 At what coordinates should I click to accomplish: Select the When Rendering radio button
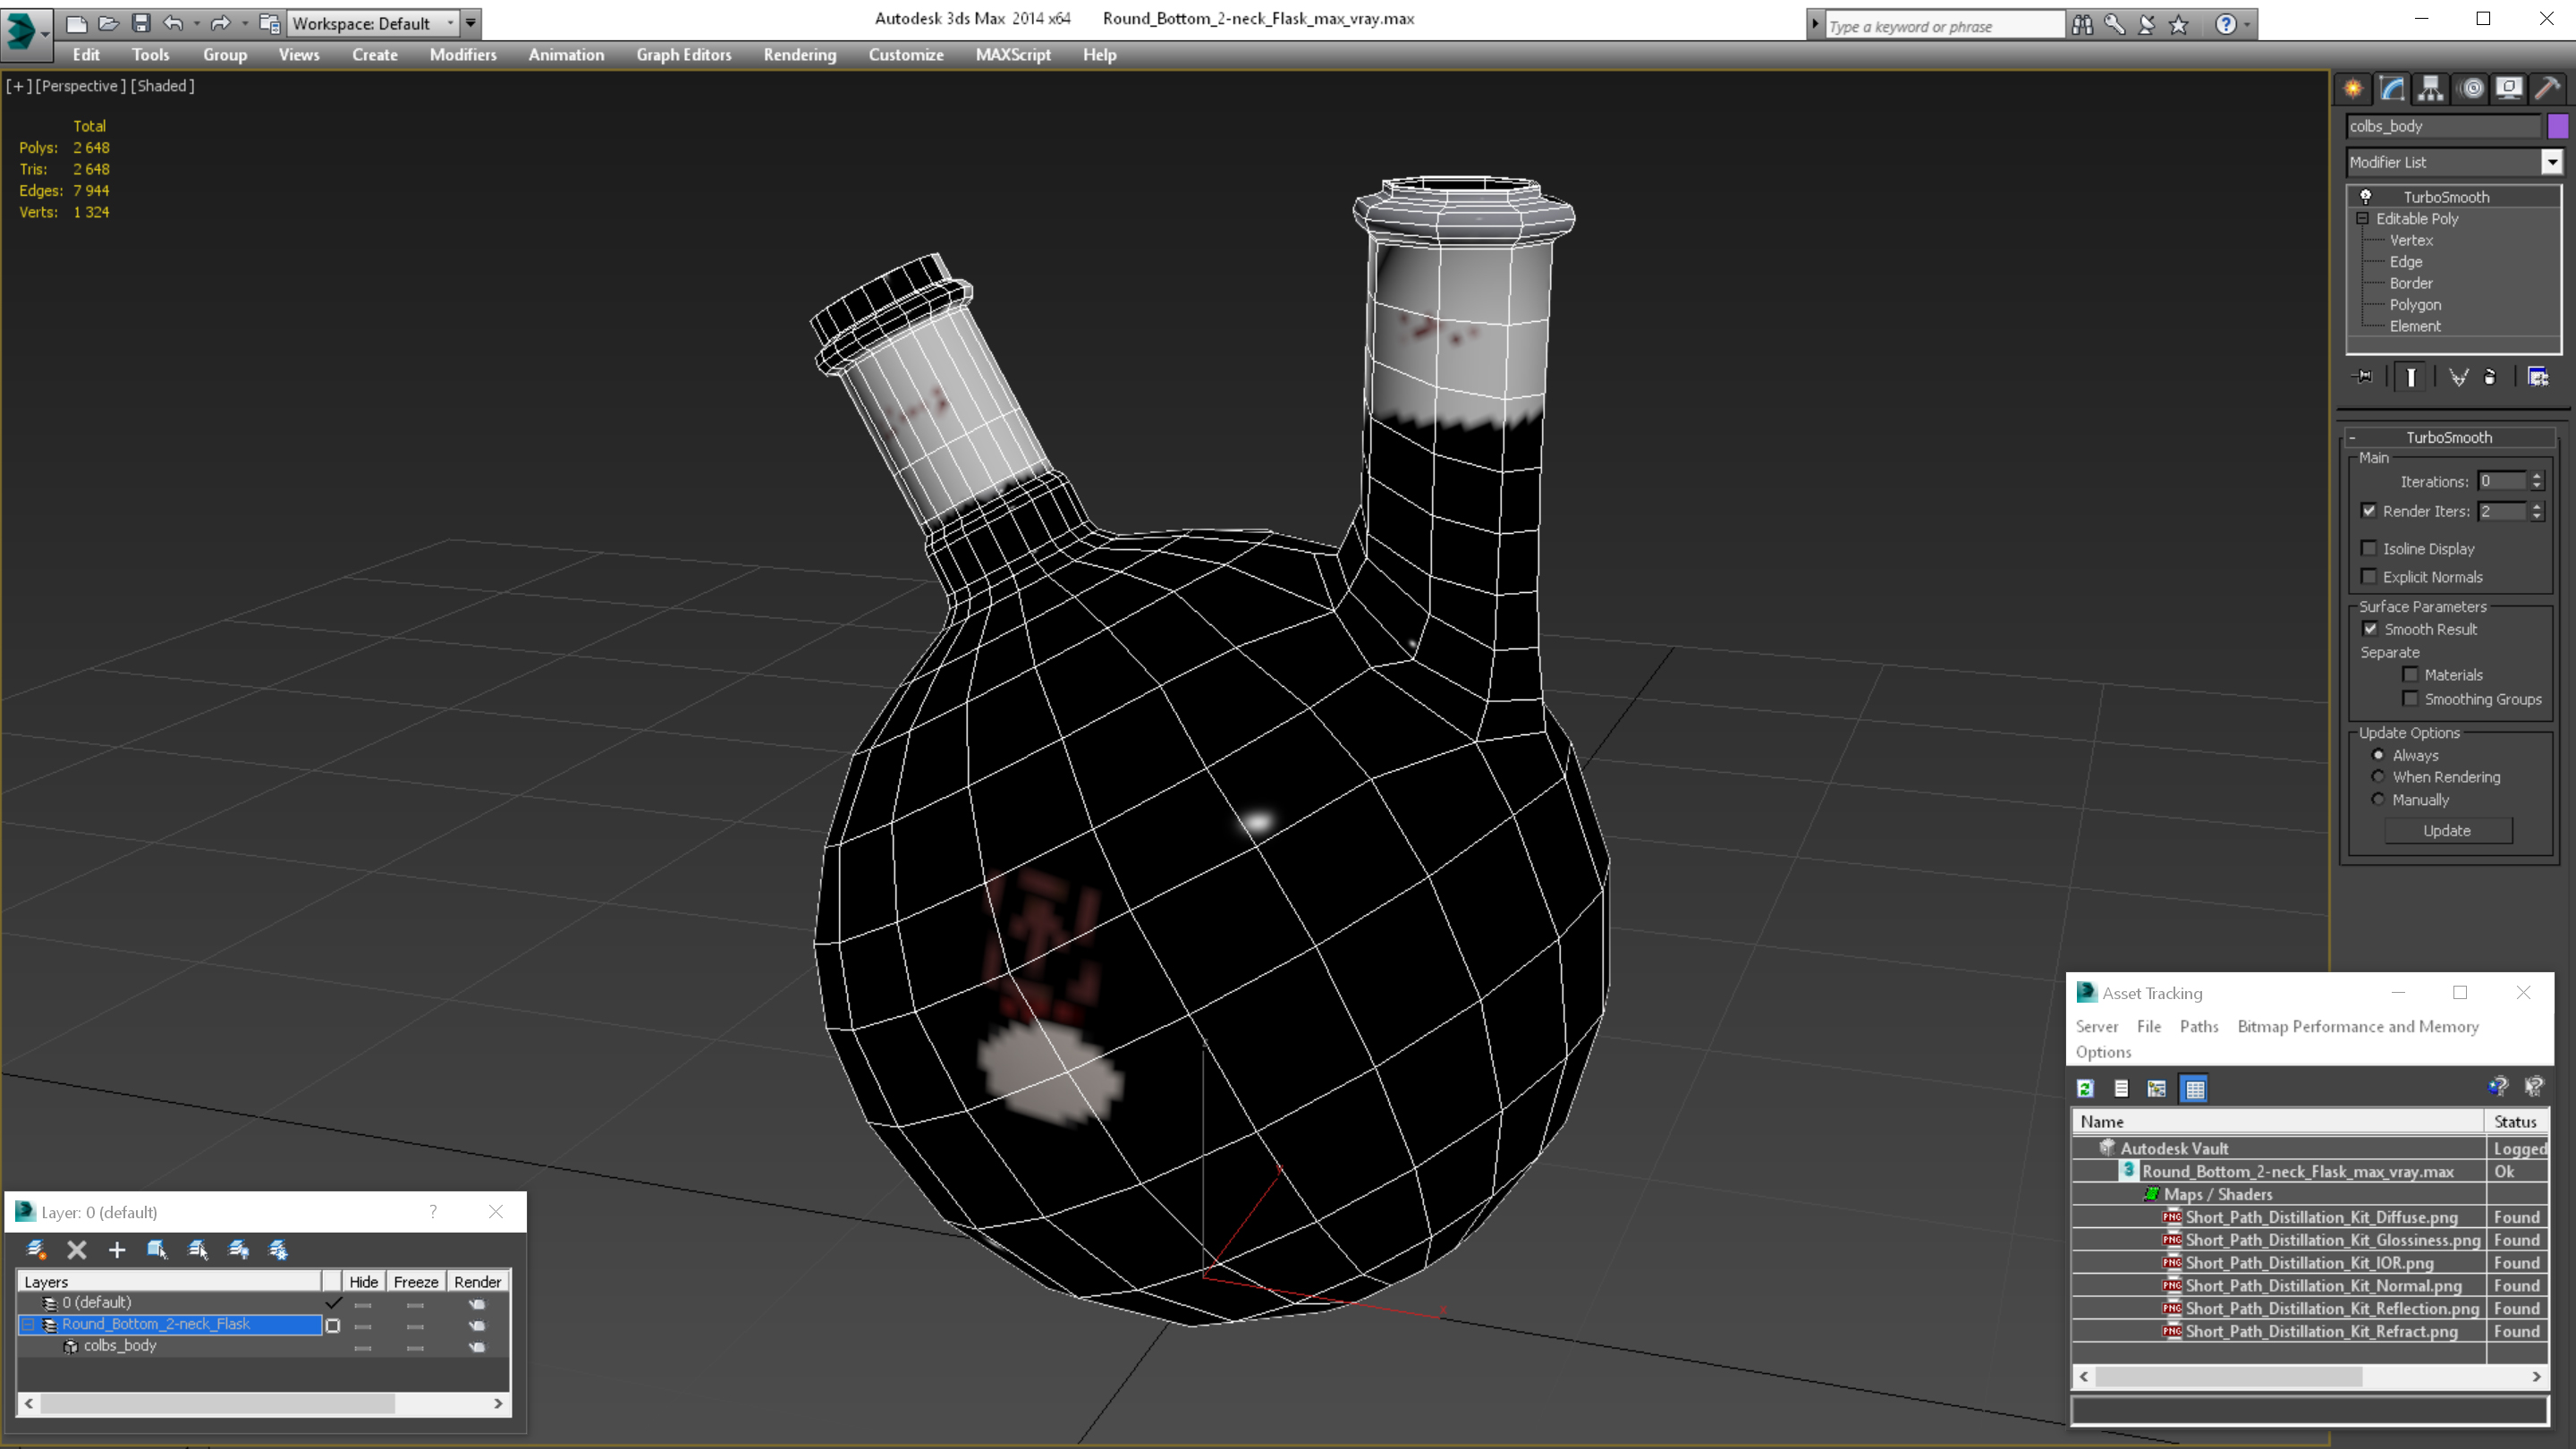click(2378, 777)
